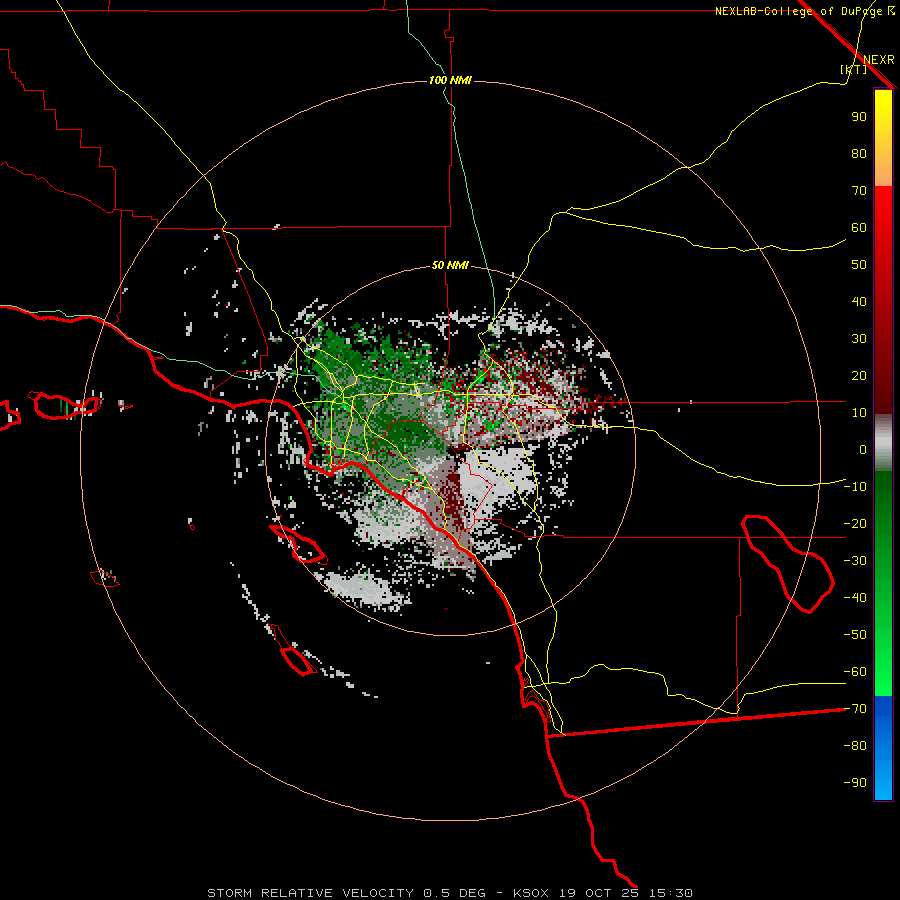
Task: Click the -80 value on the velocity scale
Action: 855,746
